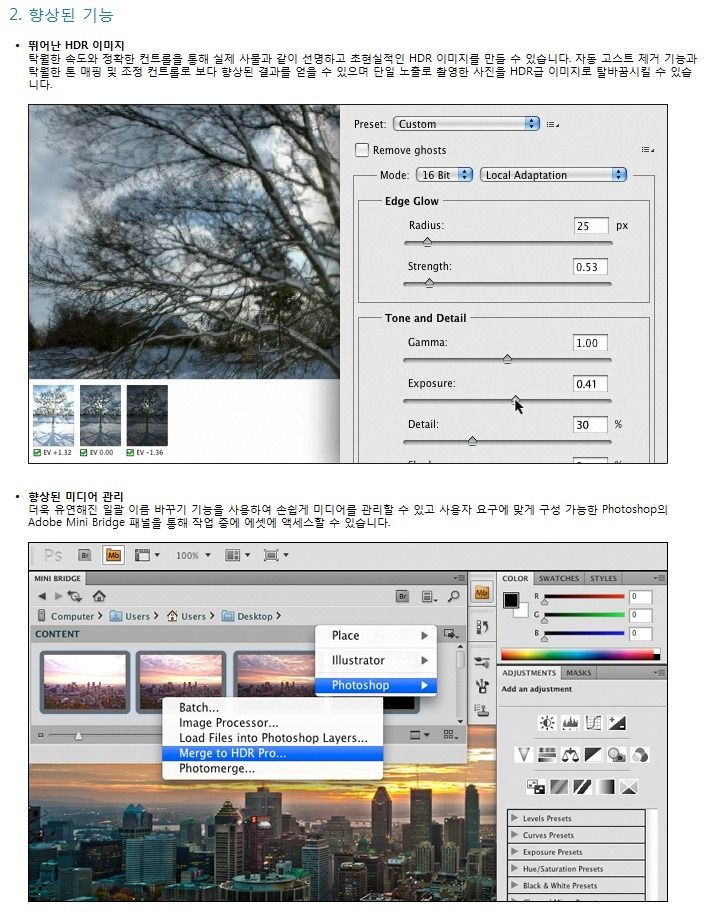Add a Selective Color adjustment
Screen dimensions: 704x923
[x=629, y=787]
